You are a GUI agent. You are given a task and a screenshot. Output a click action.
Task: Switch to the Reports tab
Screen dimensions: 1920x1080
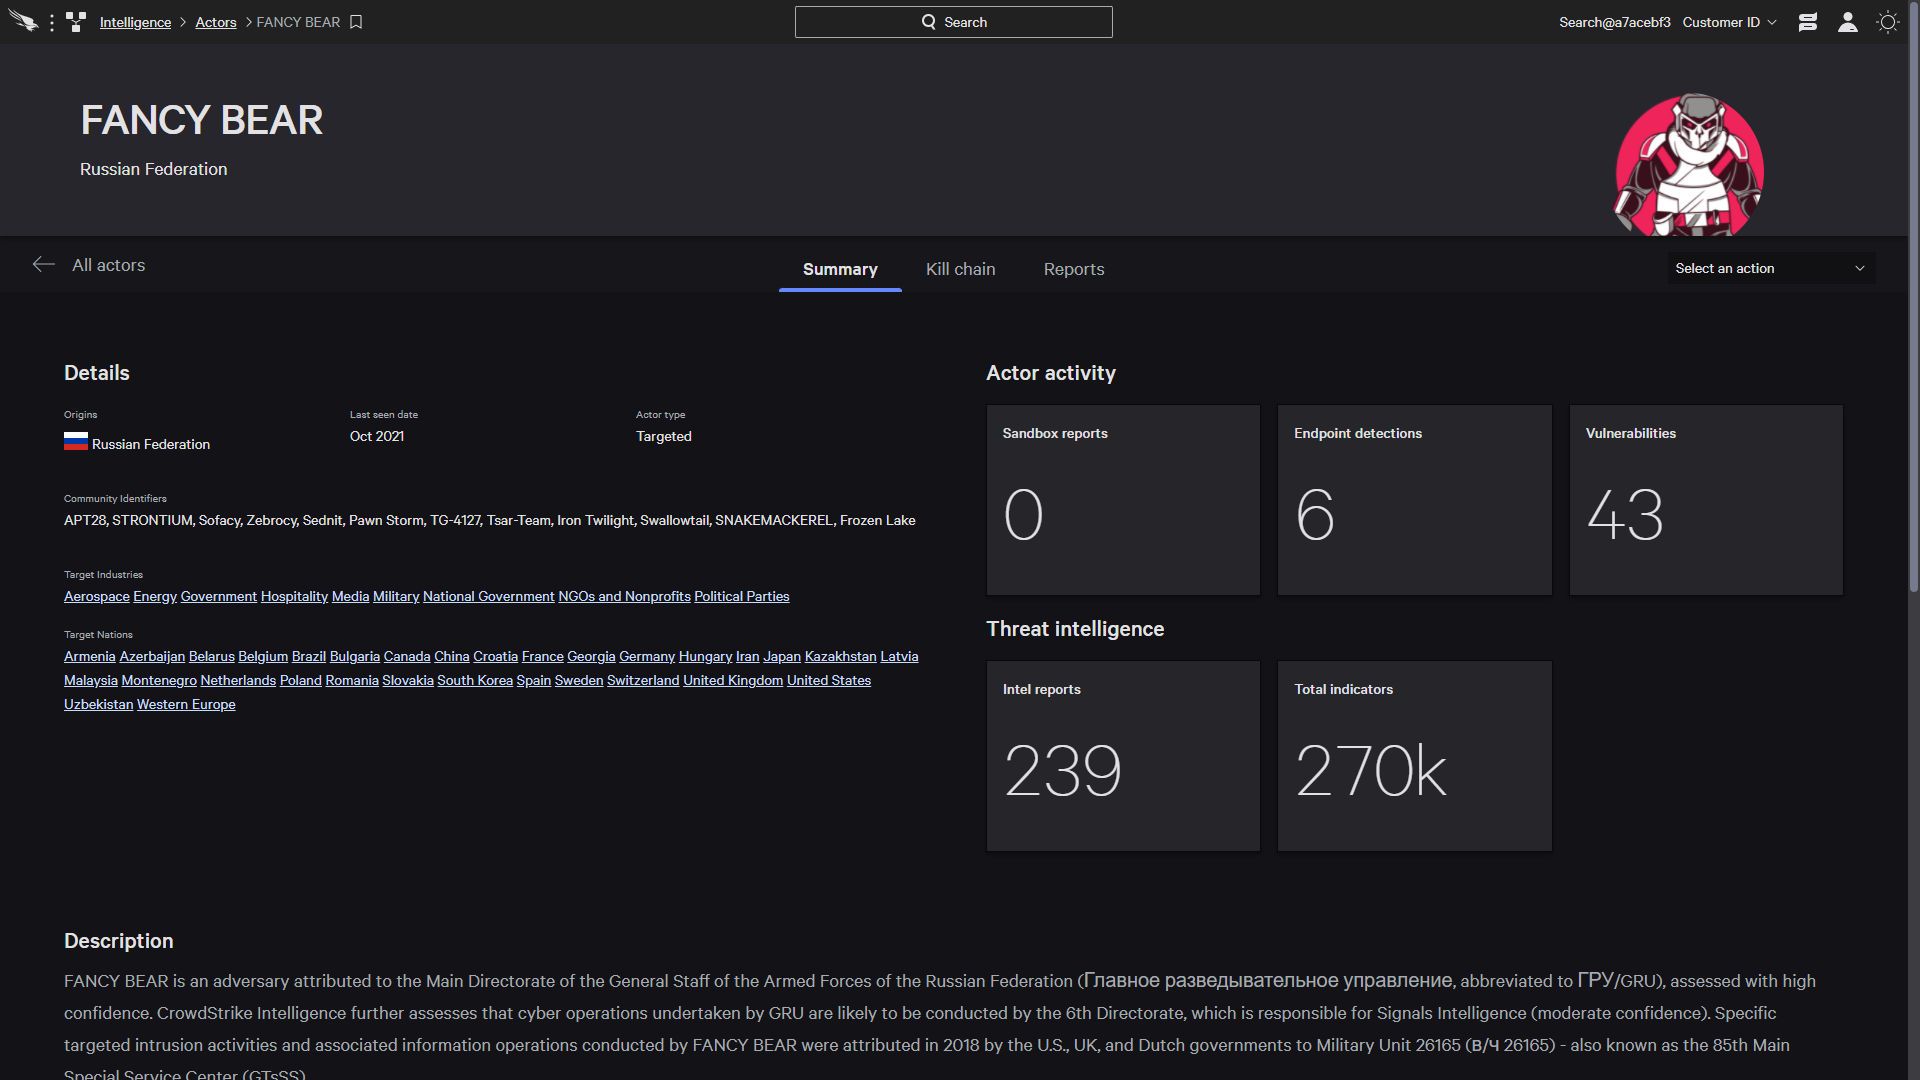(x=1074, y=269)
